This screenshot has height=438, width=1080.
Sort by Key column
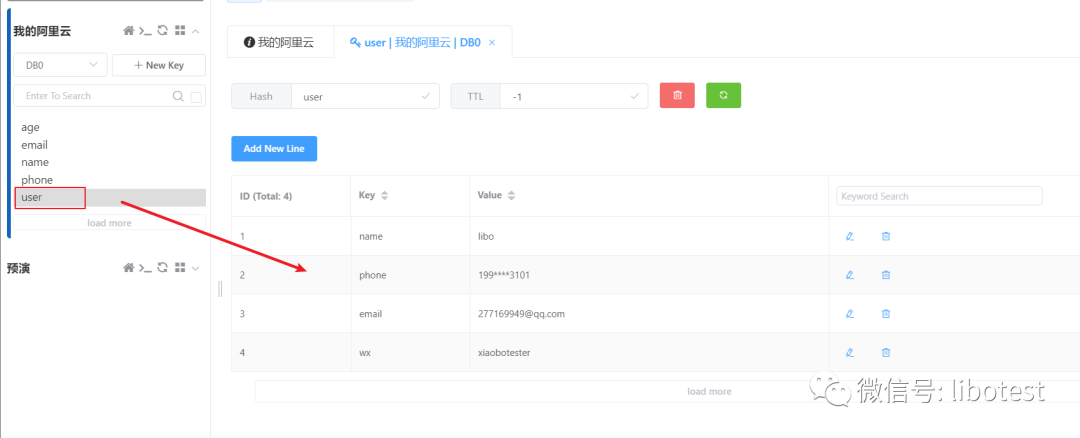(x=384, y=196)
